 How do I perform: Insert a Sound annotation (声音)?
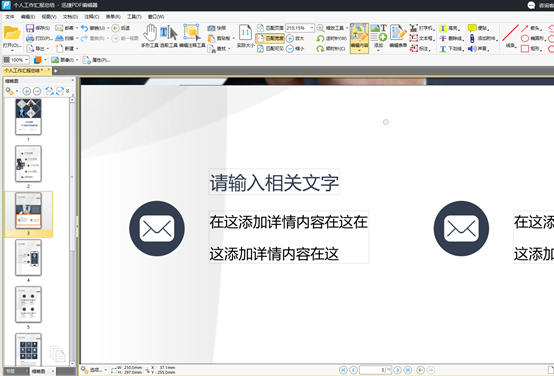pos(478,48)
